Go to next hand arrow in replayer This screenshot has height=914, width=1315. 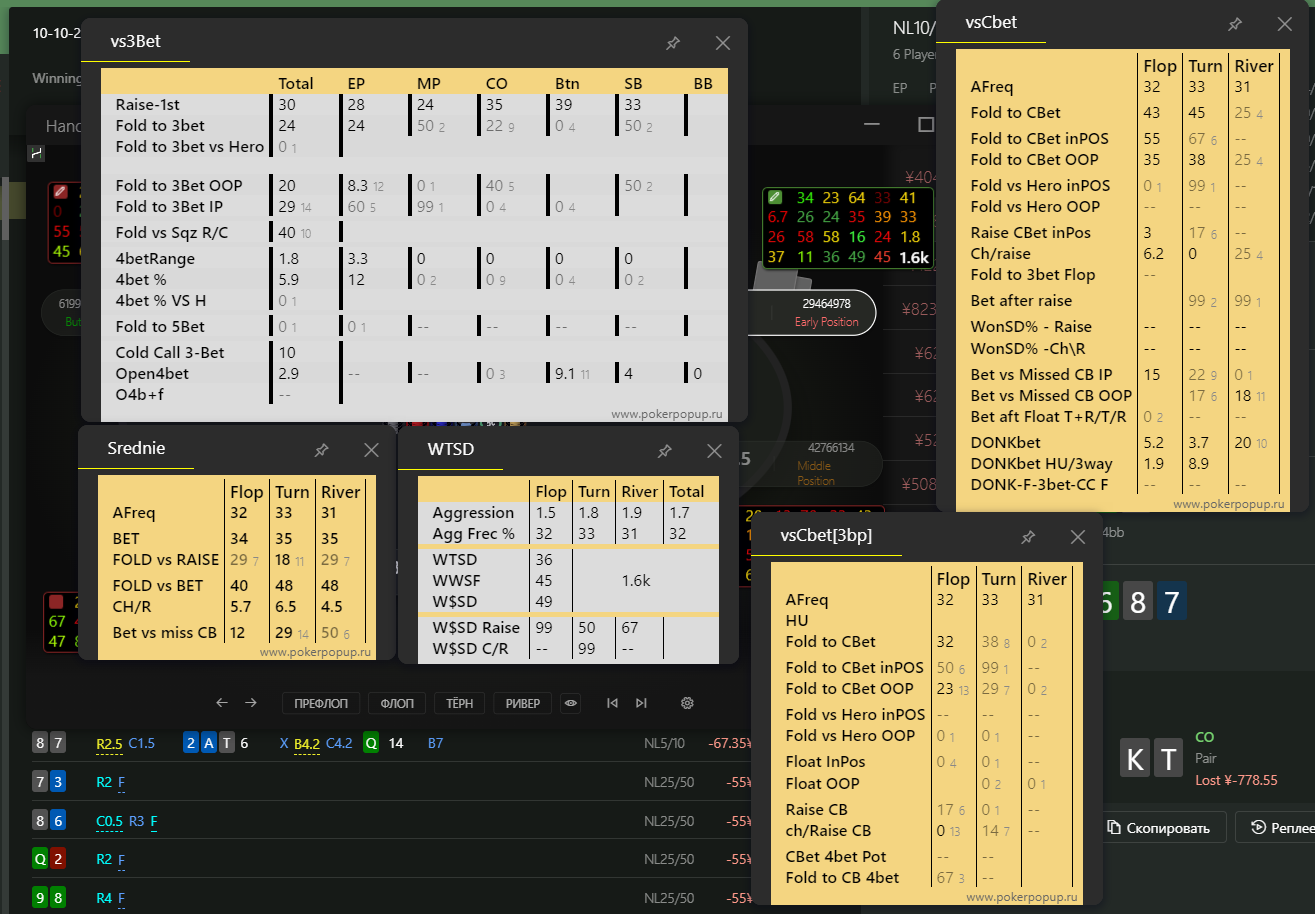pos(251,703)
